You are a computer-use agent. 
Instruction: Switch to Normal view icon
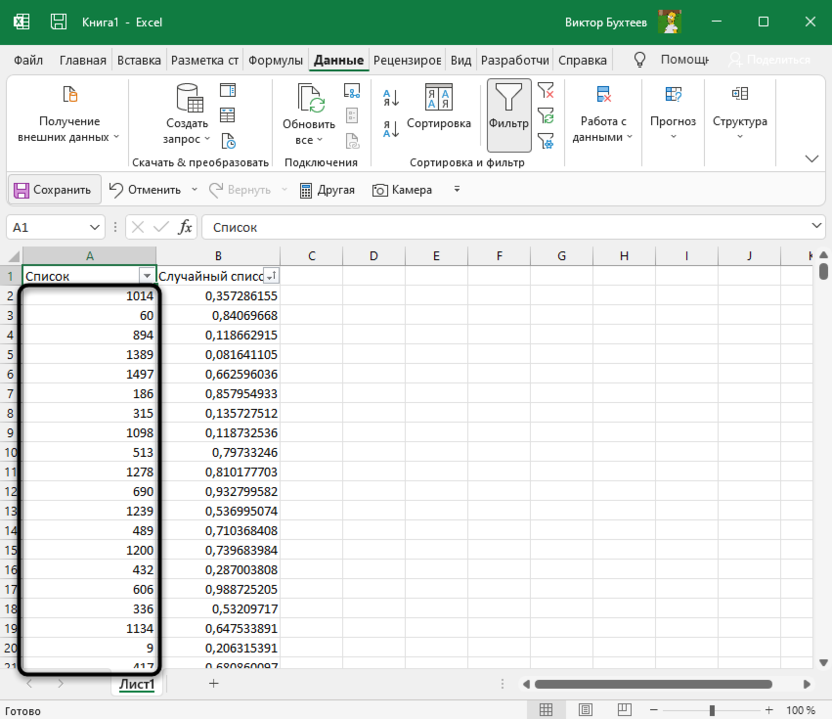pyautogui.click(x=546, y=709)
